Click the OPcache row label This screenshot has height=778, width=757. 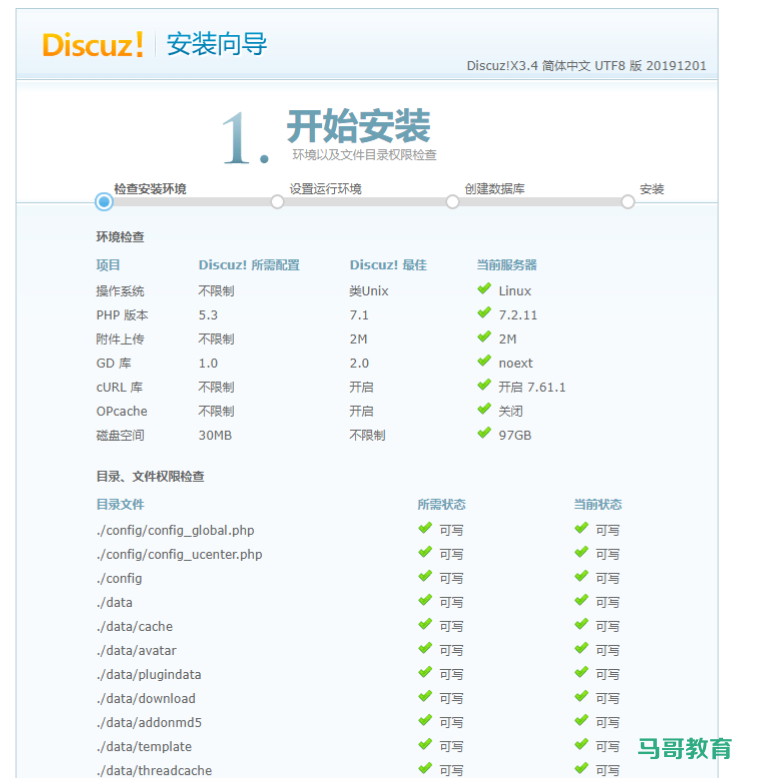point(122,411)
